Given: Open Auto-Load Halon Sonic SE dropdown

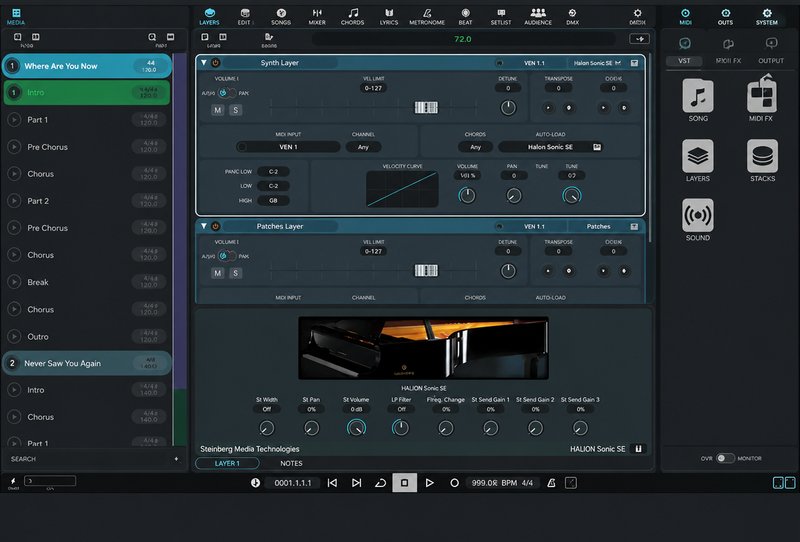Looking at the screenshot, I should click(551, 147).
